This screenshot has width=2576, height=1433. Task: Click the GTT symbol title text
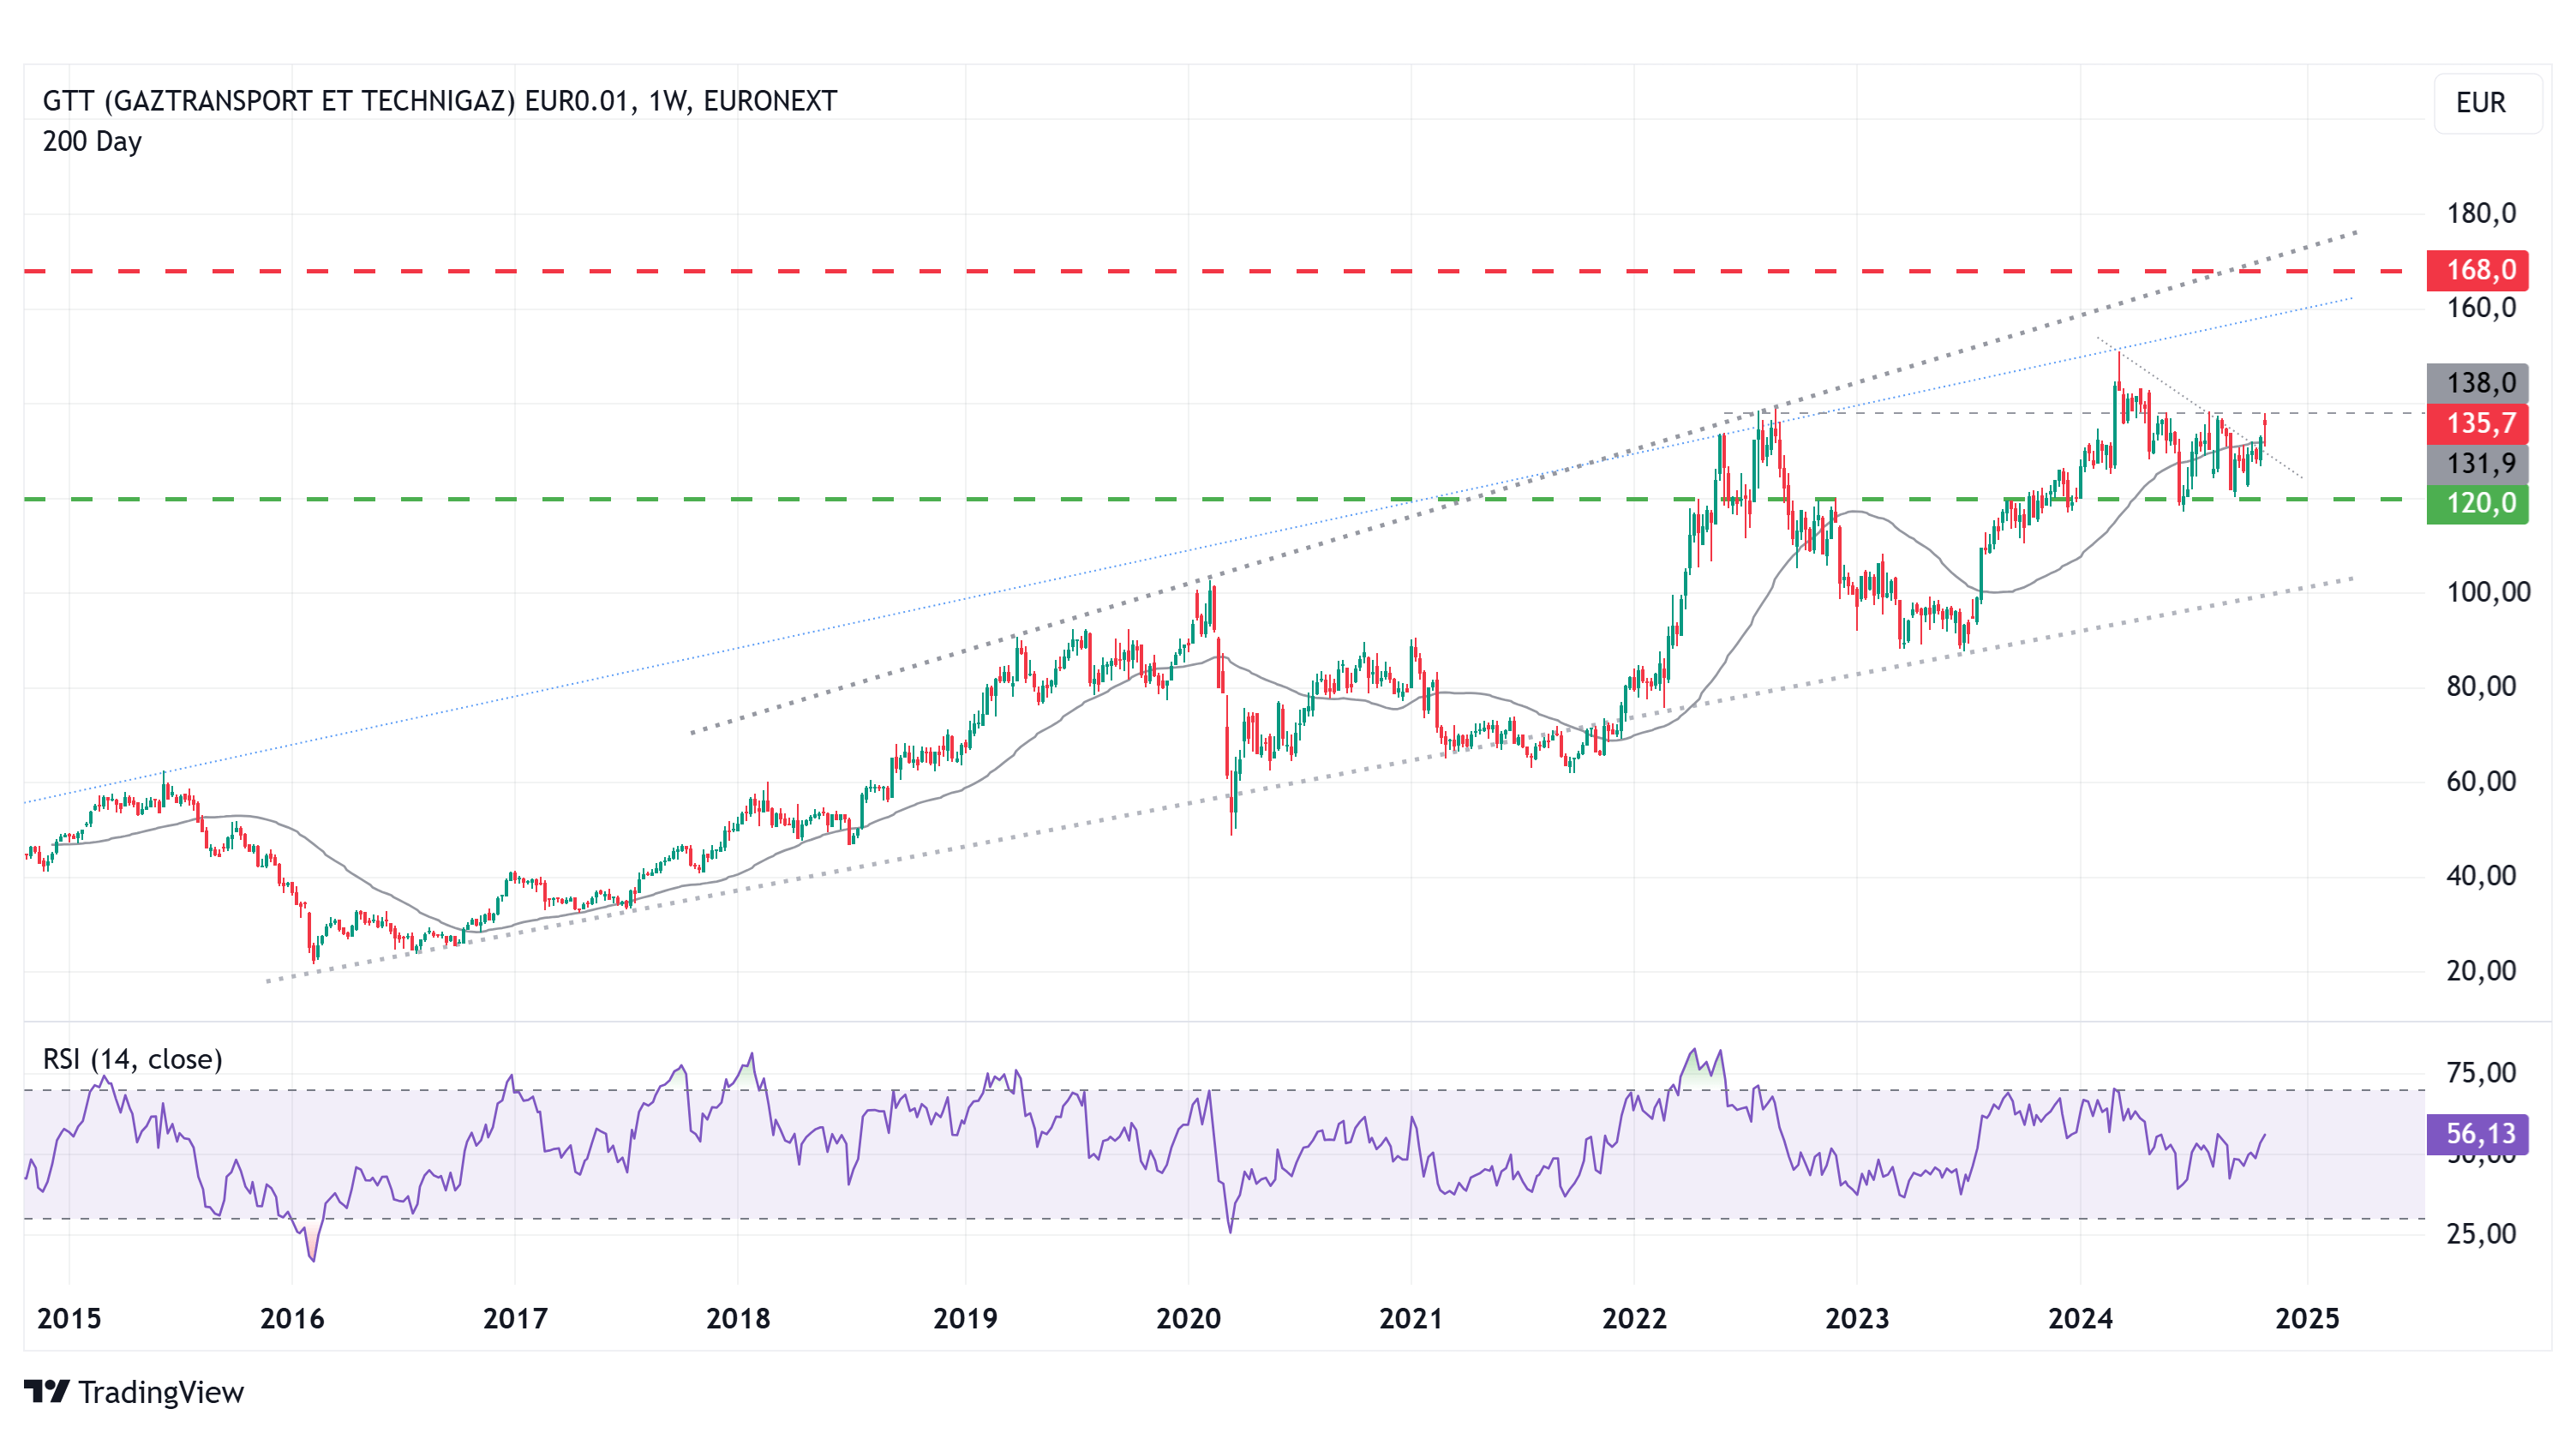[x=440, y=101]
